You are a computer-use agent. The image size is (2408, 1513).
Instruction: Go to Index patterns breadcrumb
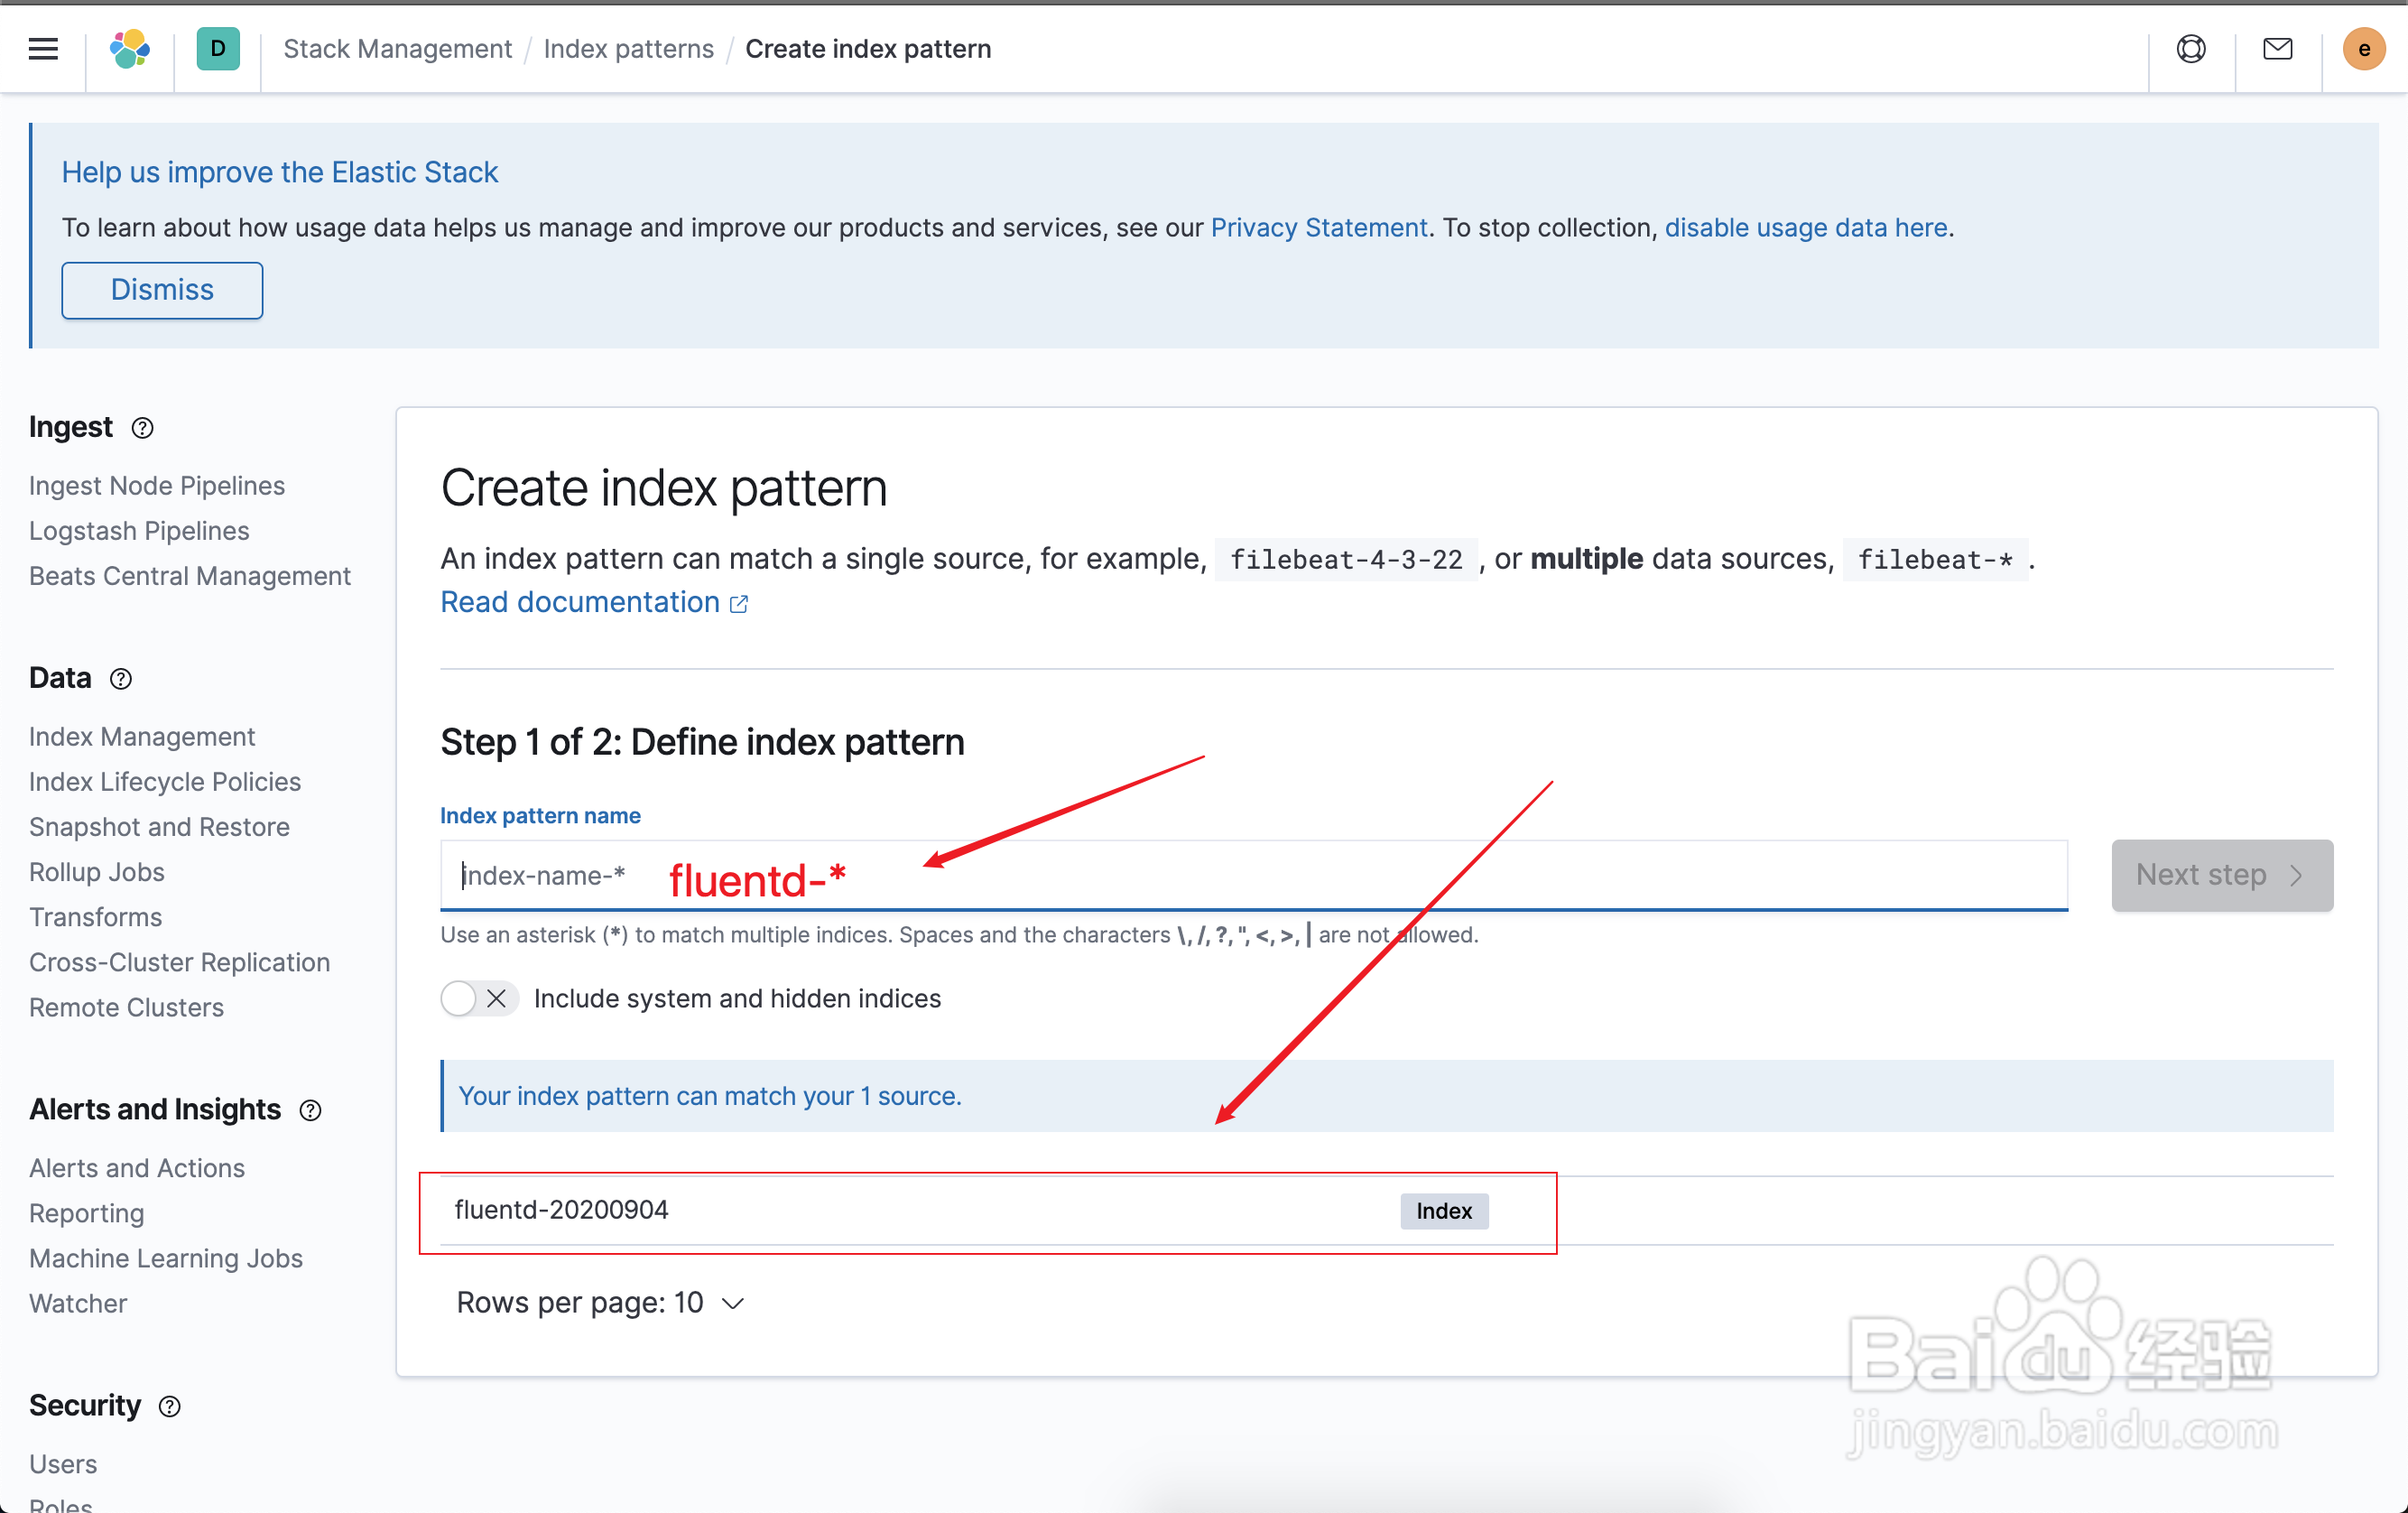(x=628, y=49)
